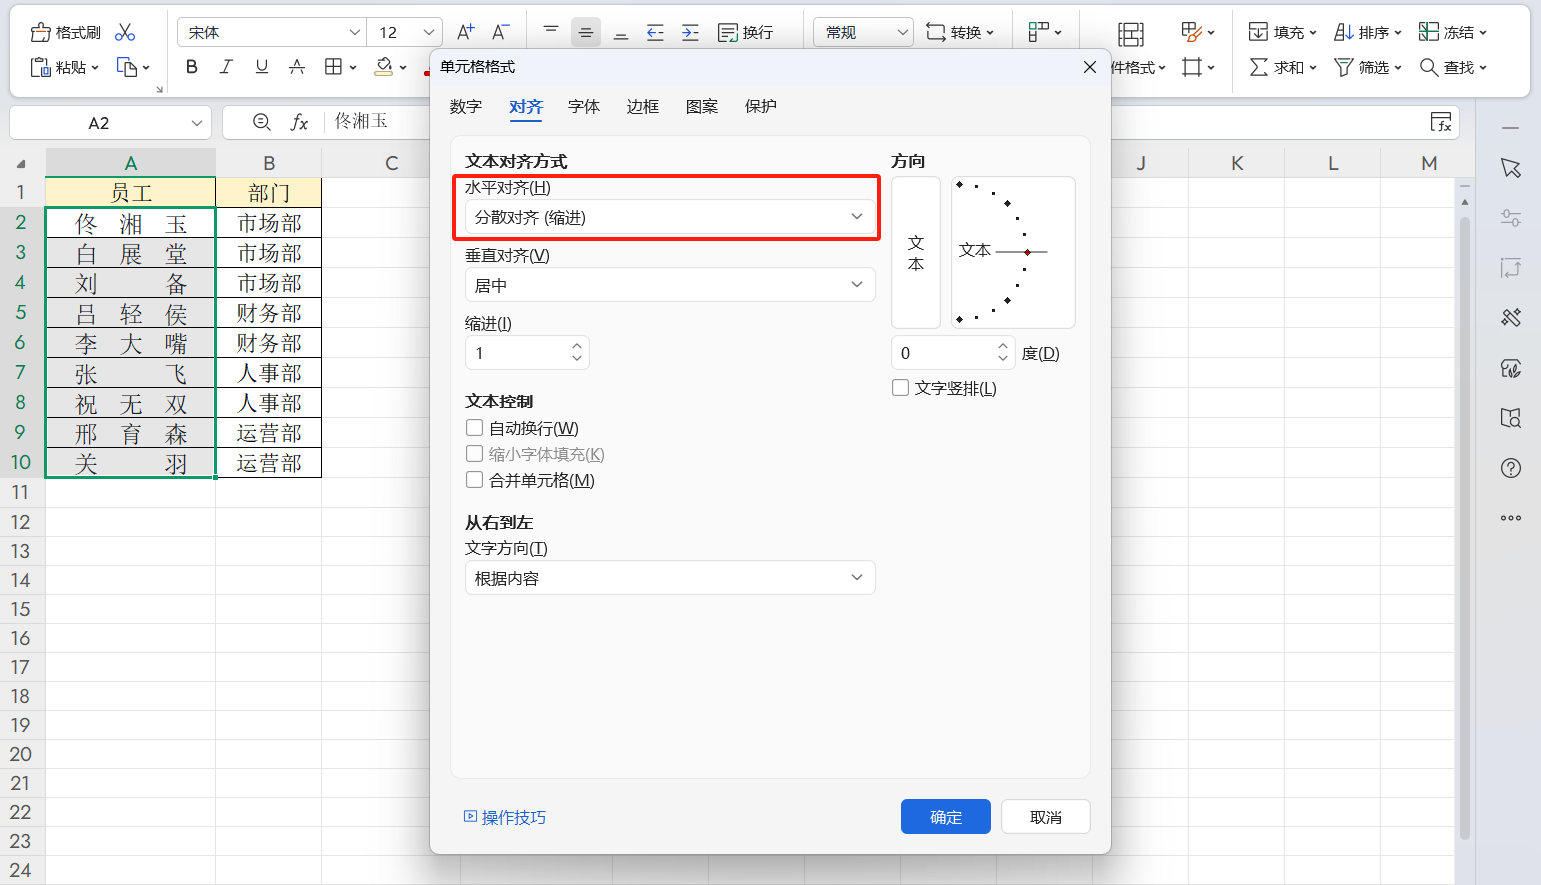The height and width of the screenshot is (885, 1541).
Task: Enable the 自动换行 checkbox
Action: click(x=474, y=427)
